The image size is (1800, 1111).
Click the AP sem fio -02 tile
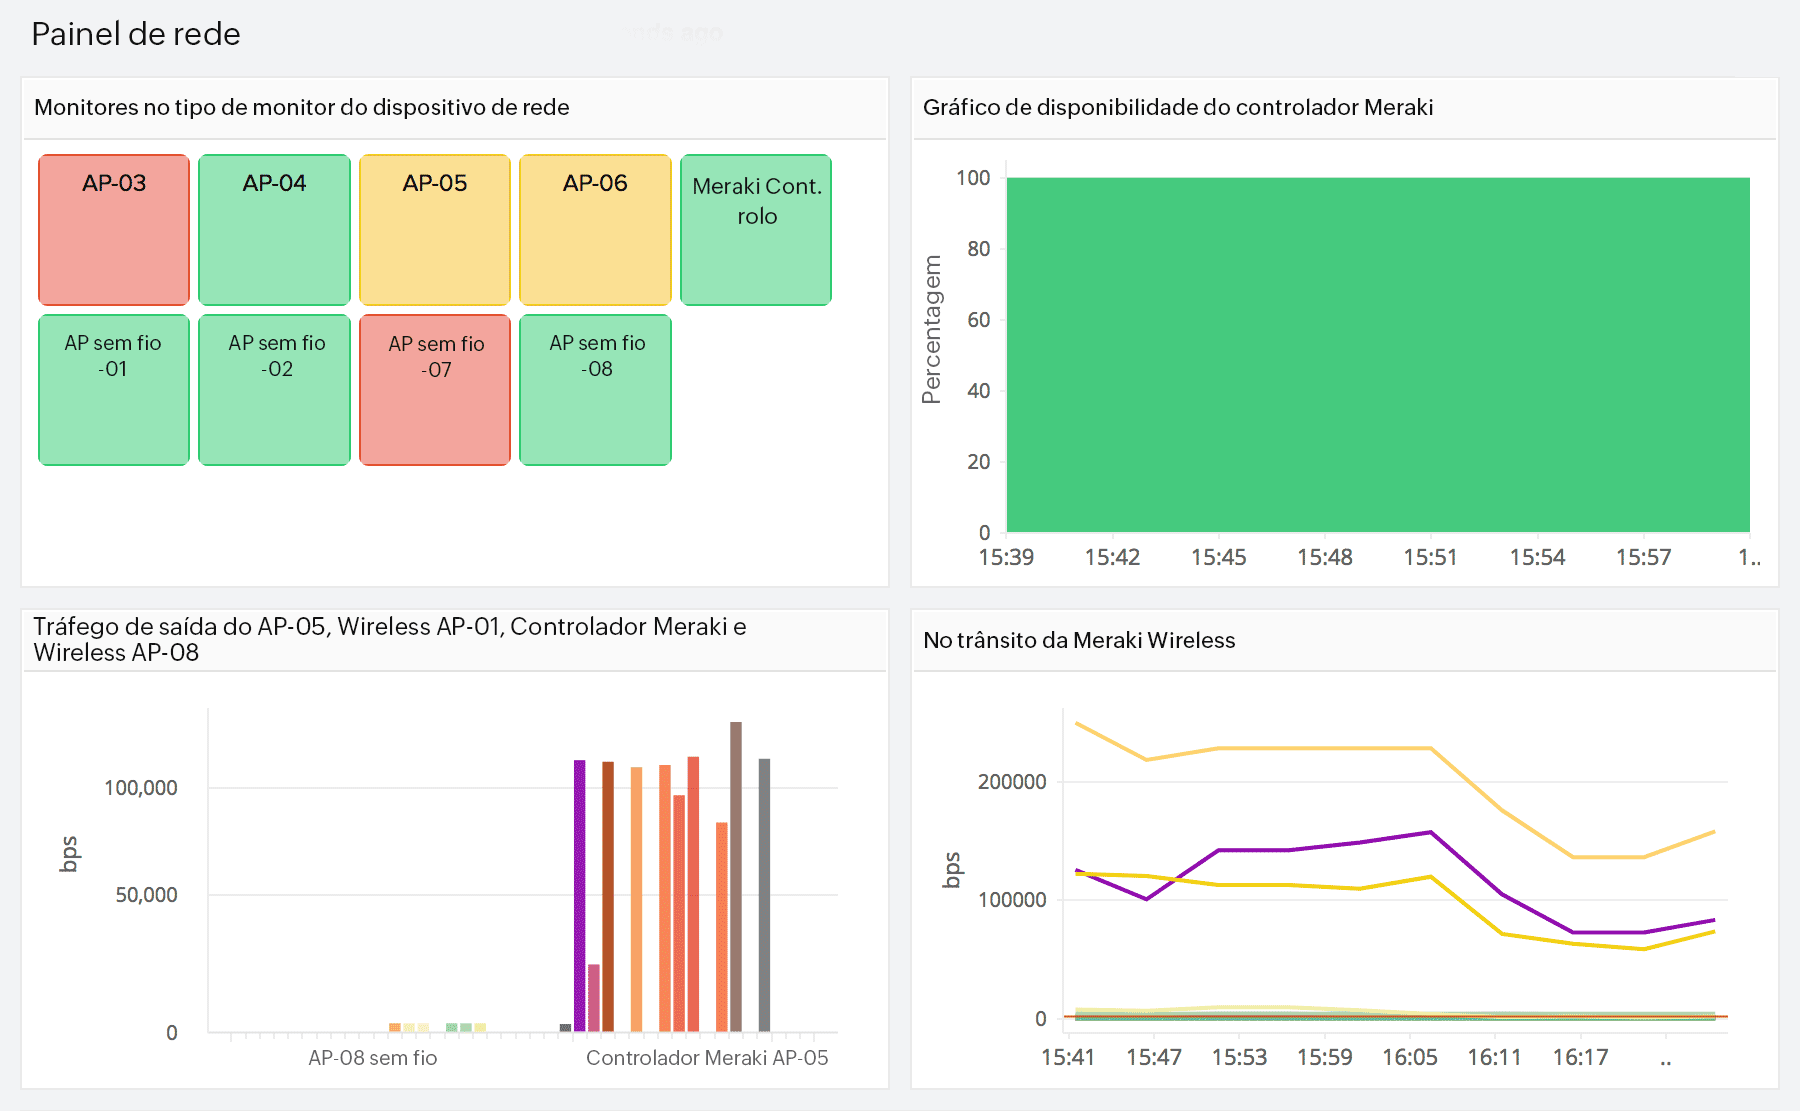coord(274,389)
